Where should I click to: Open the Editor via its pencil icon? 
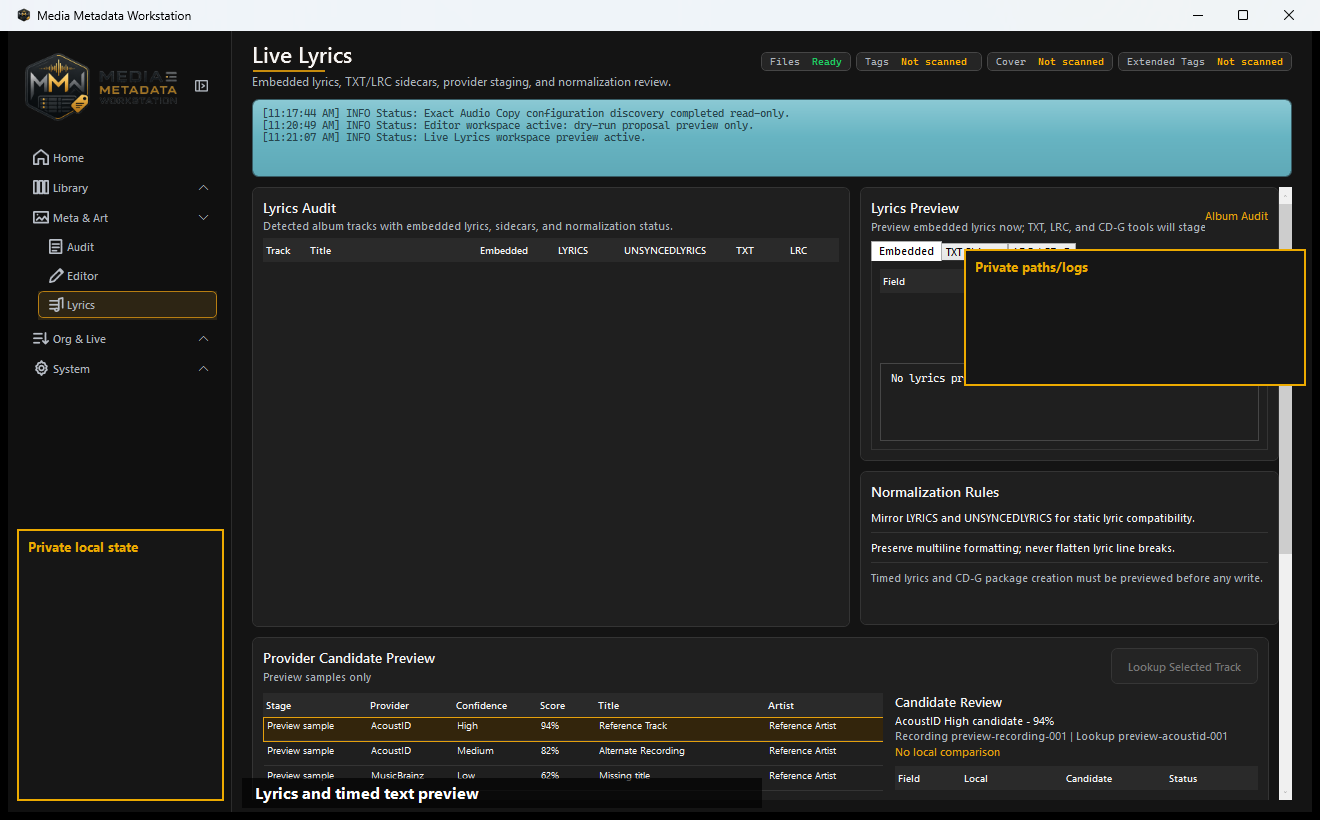point(56,276)
